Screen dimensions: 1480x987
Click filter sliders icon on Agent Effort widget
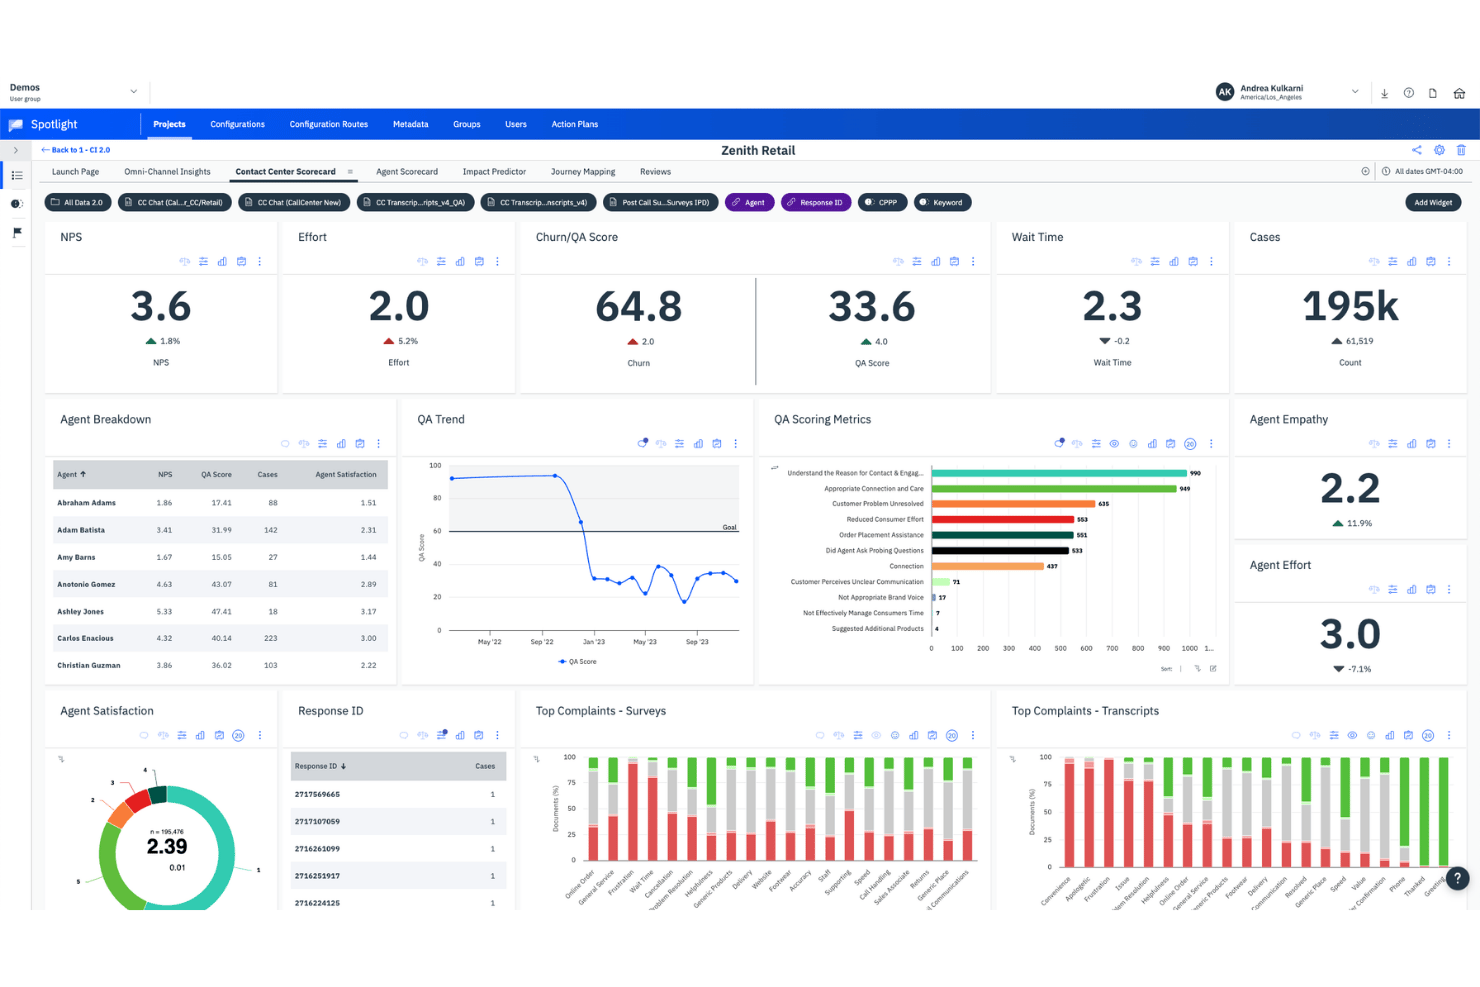(1393, 590)
